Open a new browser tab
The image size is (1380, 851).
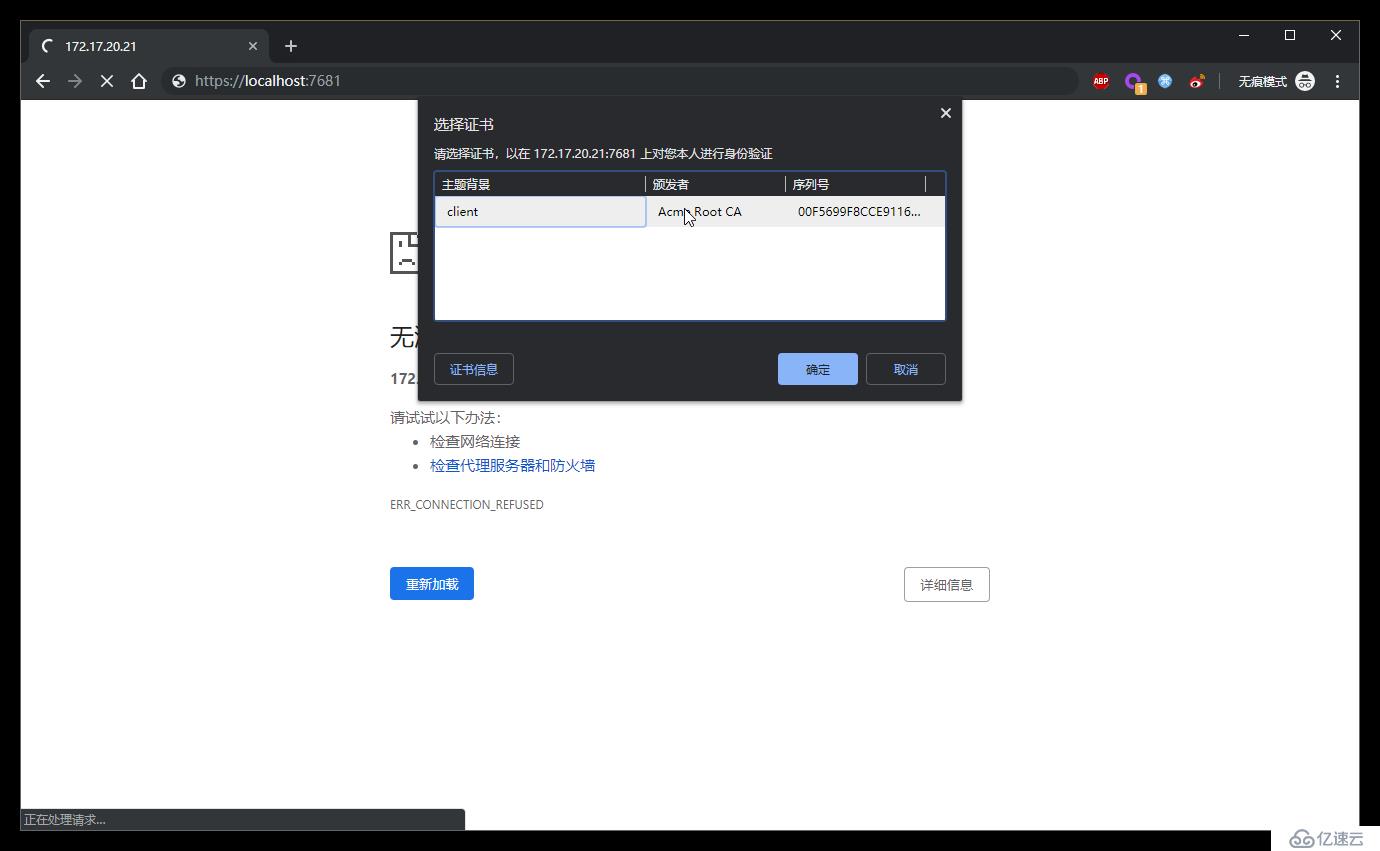tap(290, 46)
